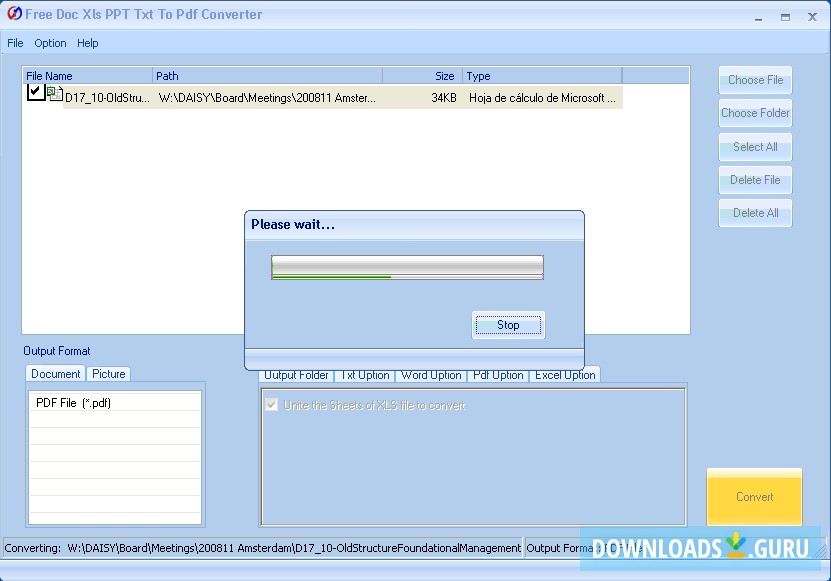
Task: Select PDF File (*.pdf) in the Document list
Action: tap(75, 402)
